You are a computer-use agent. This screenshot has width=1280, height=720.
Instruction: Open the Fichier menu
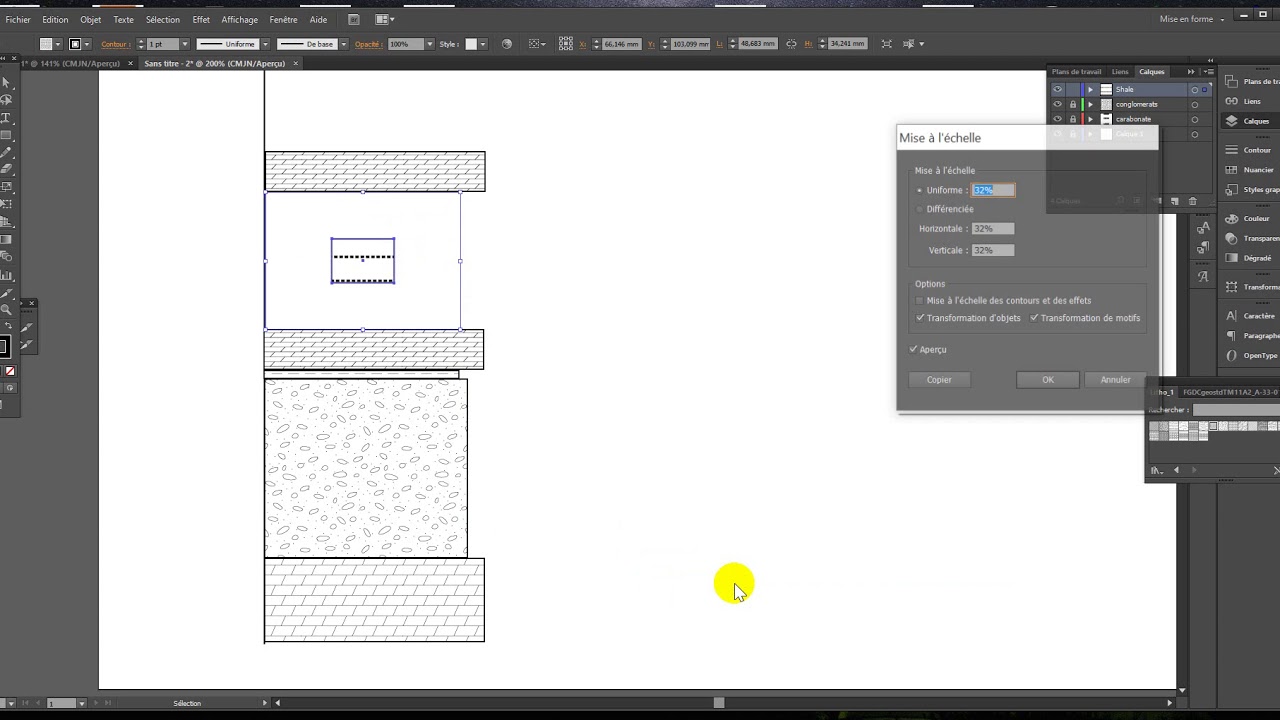point(18,19)
